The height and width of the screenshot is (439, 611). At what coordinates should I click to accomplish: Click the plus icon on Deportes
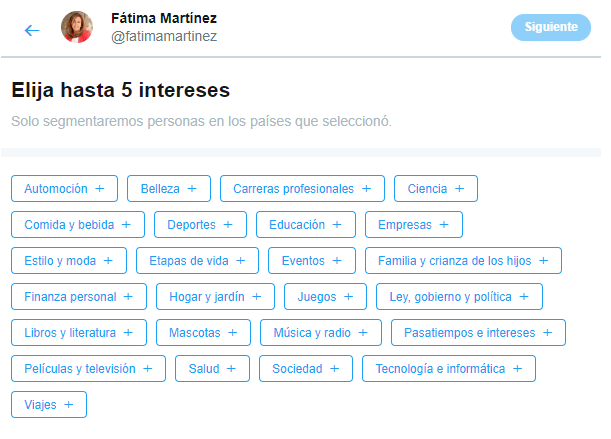point(227,224)
